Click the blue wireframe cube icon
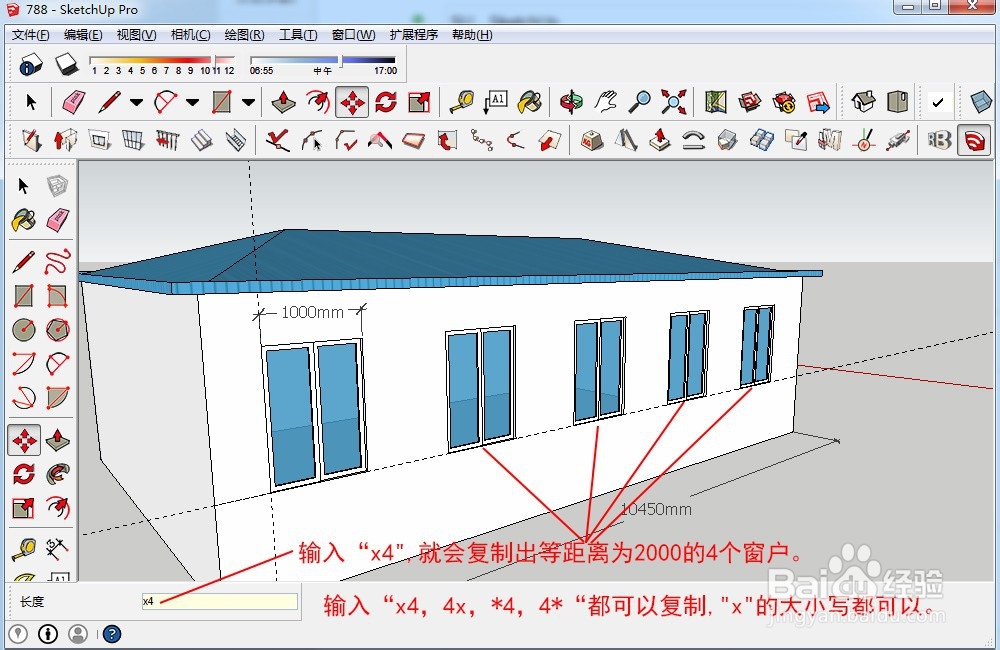This screenshot has width=1000, height=650. 980,102
